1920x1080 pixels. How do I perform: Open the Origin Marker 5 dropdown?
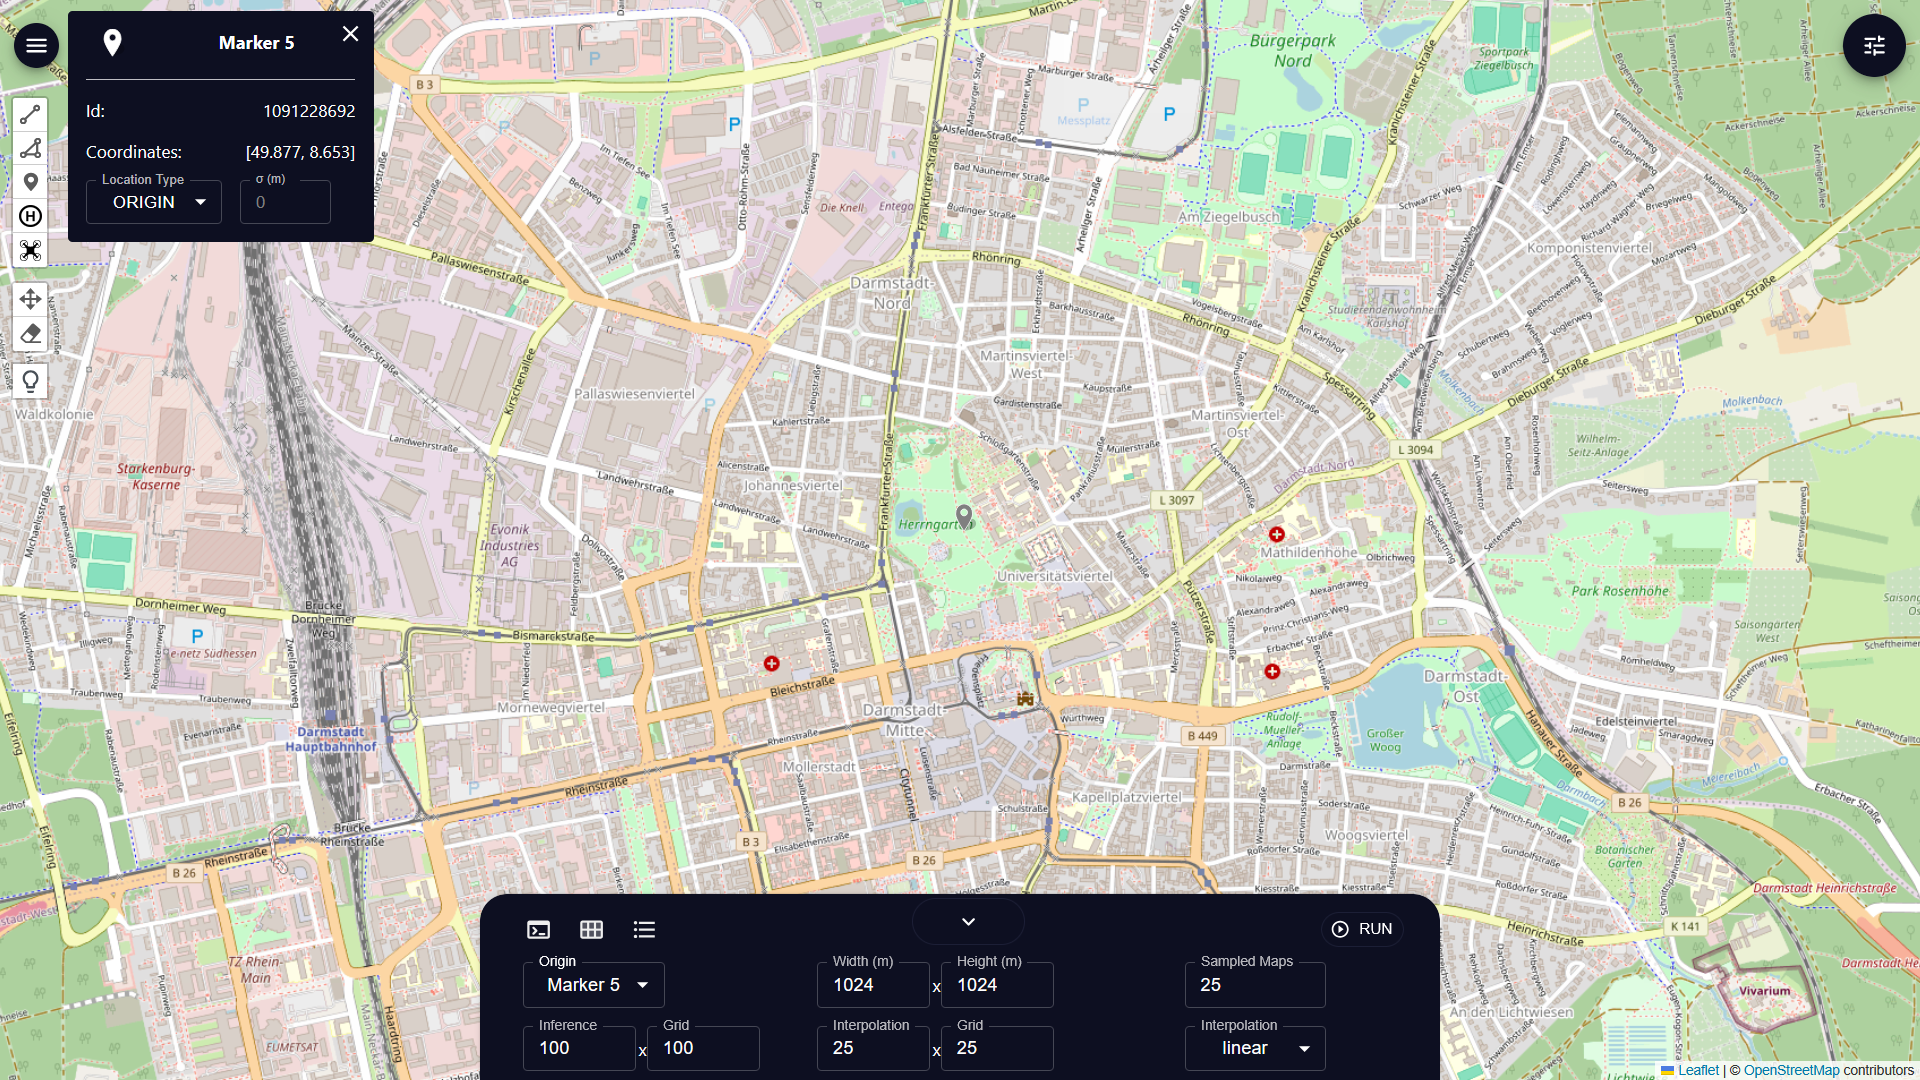pos(593,985)
